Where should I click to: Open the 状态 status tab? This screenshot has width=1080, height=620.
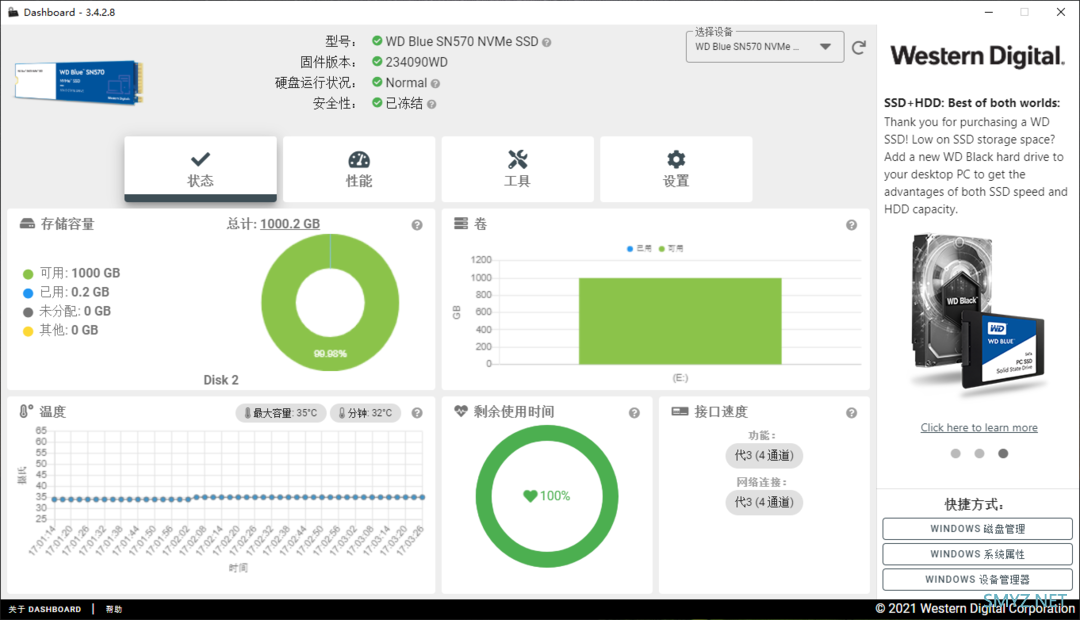tap(200, 169)
